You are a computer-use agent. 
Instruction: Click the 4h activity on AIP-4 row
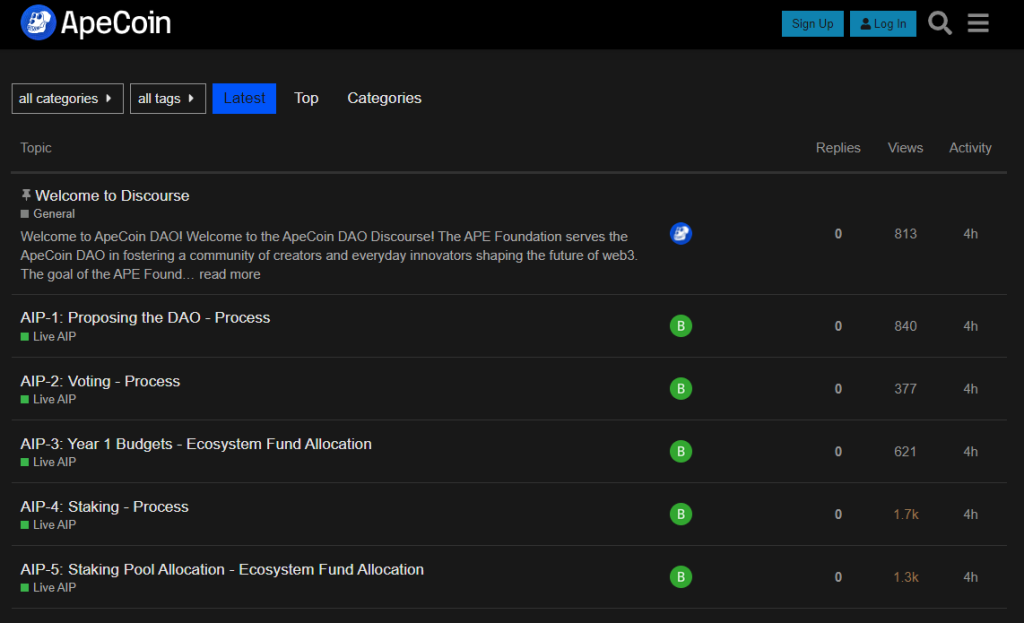click(970, 514)
